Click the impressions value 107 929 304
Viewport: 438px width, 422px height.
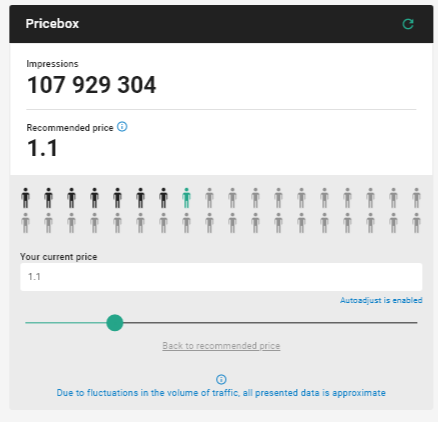point(91,85)
